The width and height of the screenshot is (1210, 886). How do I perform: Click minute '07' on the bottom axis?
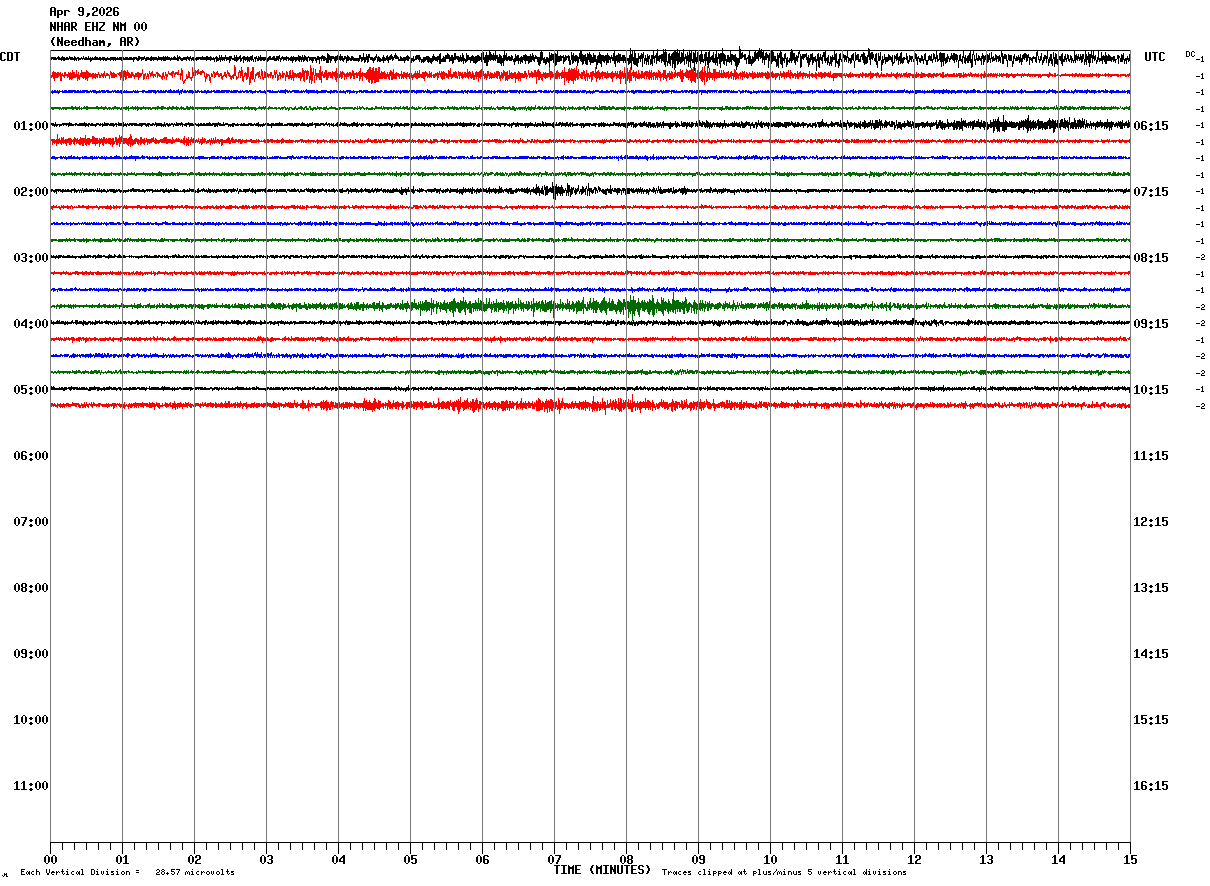554,860
